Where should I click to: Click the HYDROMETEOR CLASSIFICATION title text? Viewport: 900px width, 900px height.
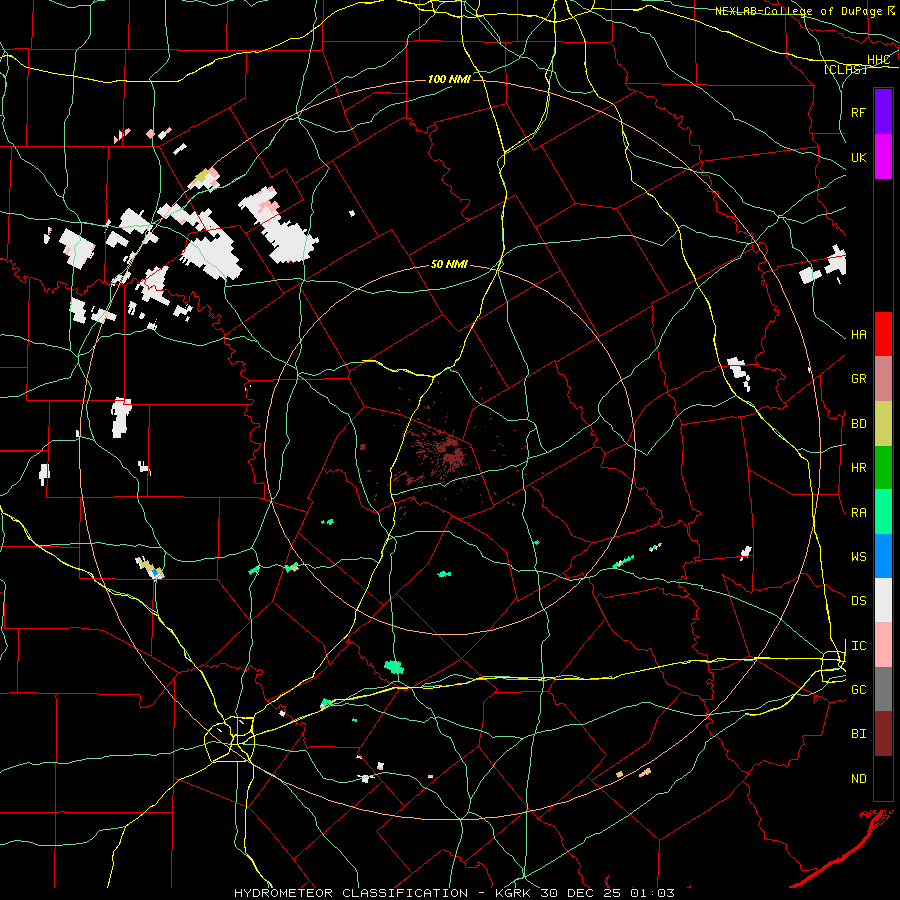[351, 893]
